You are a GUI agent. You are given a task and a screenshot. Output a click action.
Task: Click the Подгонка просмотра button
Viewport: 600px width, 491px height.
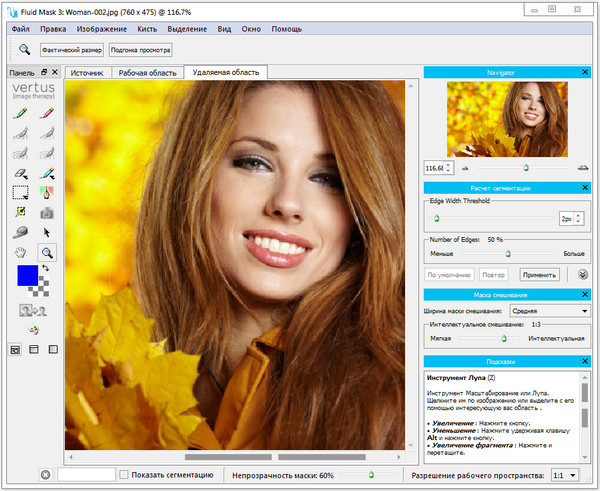point(141,49)
